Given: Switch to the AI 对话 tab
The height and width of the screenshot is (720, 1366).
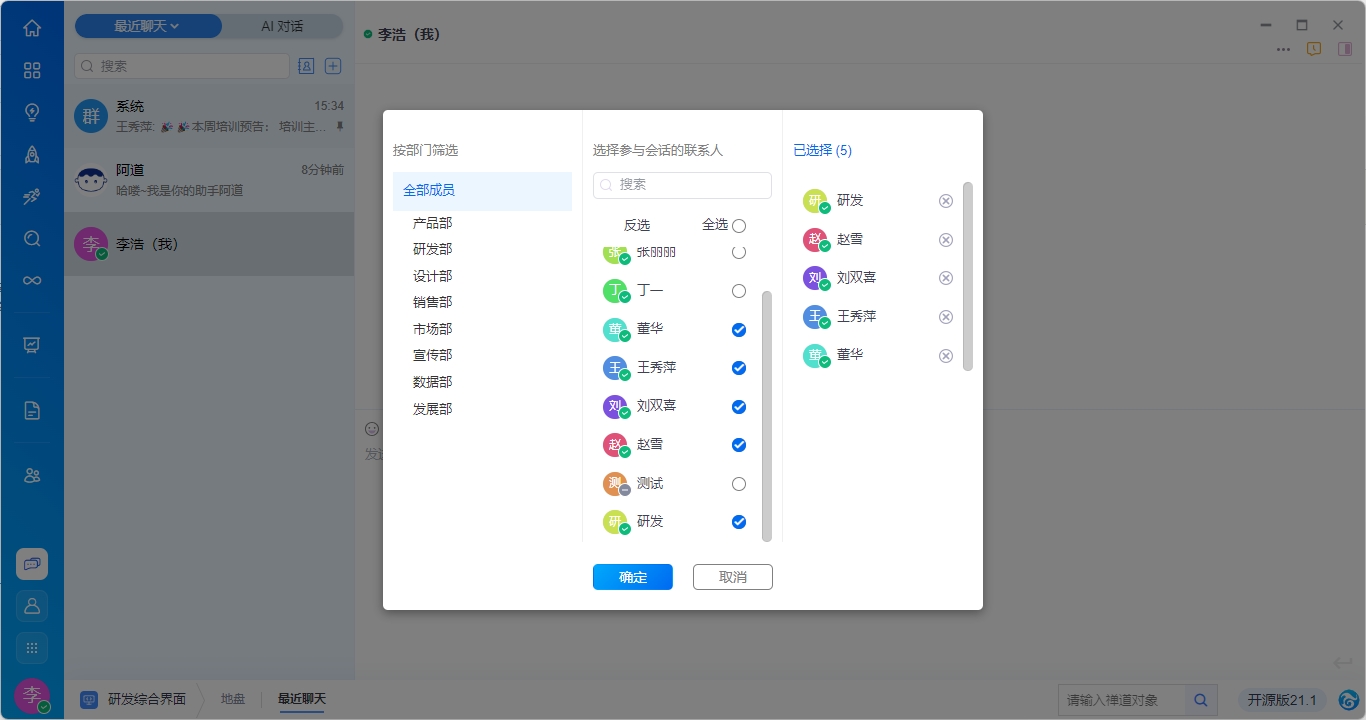Looking at the screenshot, I should click(282, 26).
